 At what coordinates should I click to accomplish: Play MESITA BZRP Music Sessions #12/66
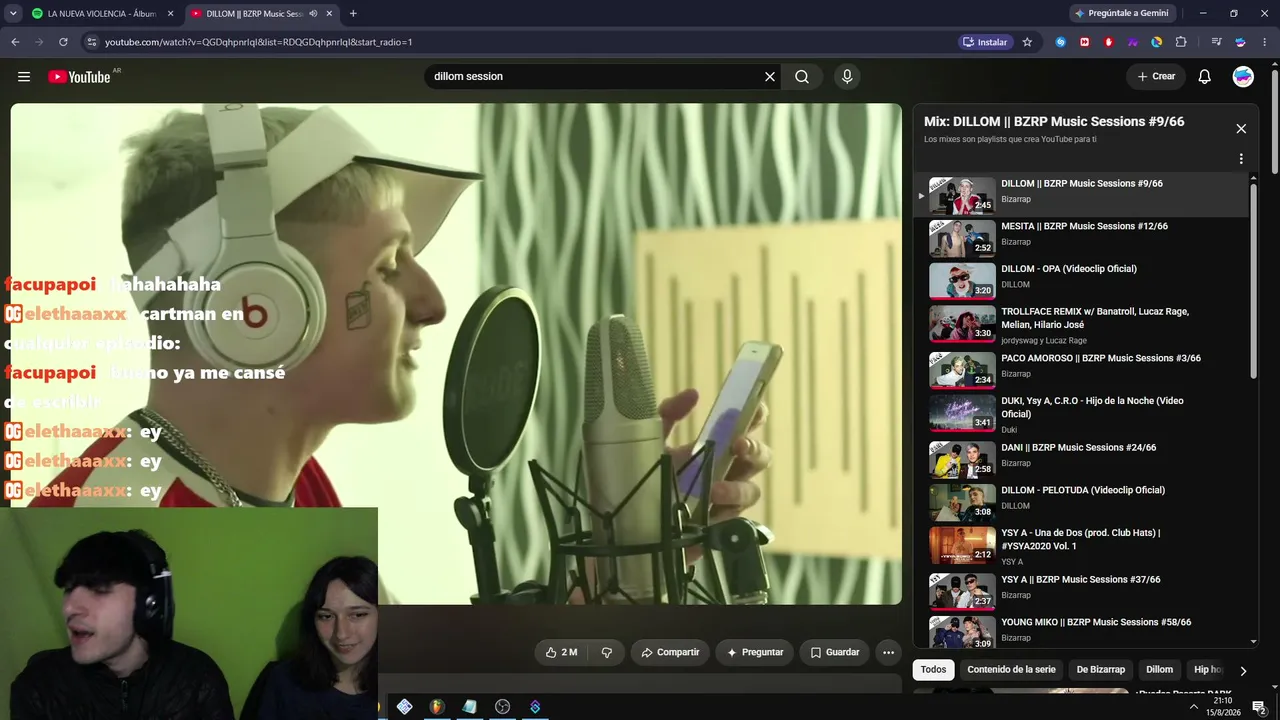[x=1082, y=237]
